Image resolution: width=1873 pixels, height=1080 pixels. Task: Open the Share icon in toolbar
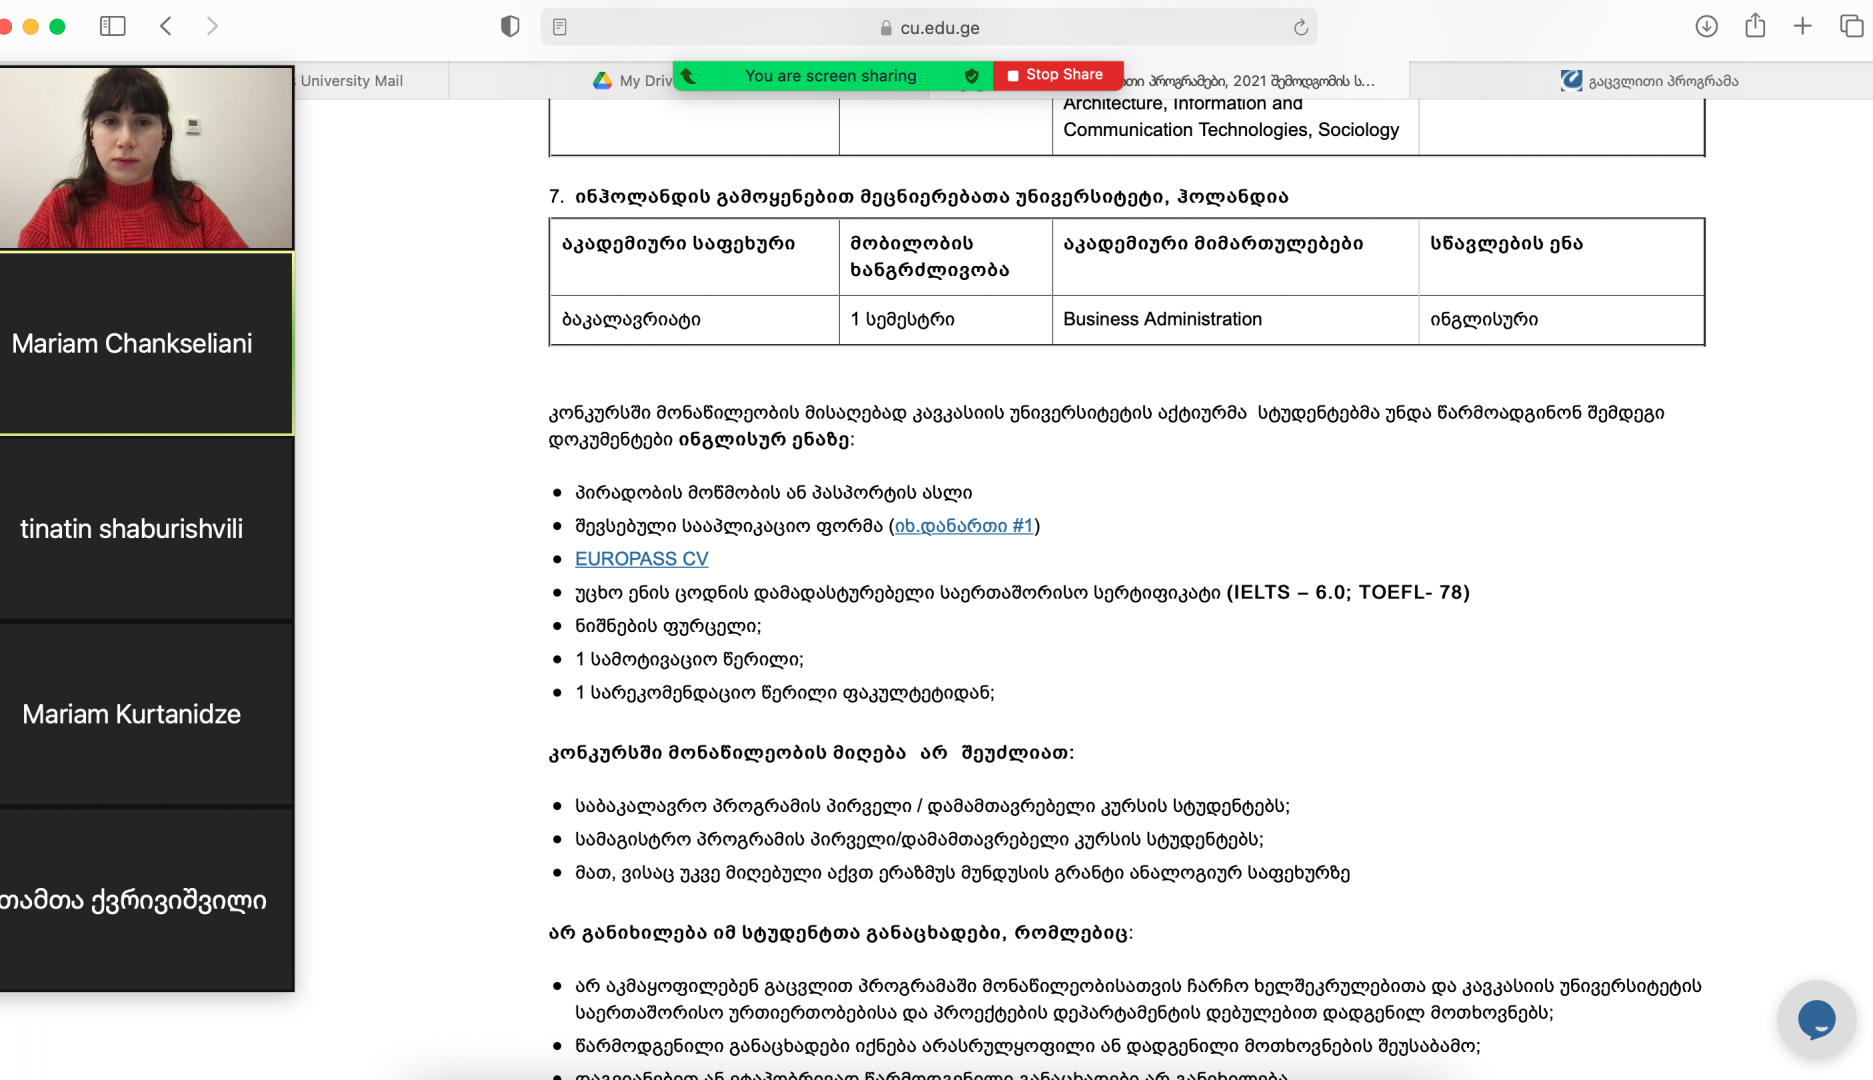pyautogui.click(x=1755, y=26)
